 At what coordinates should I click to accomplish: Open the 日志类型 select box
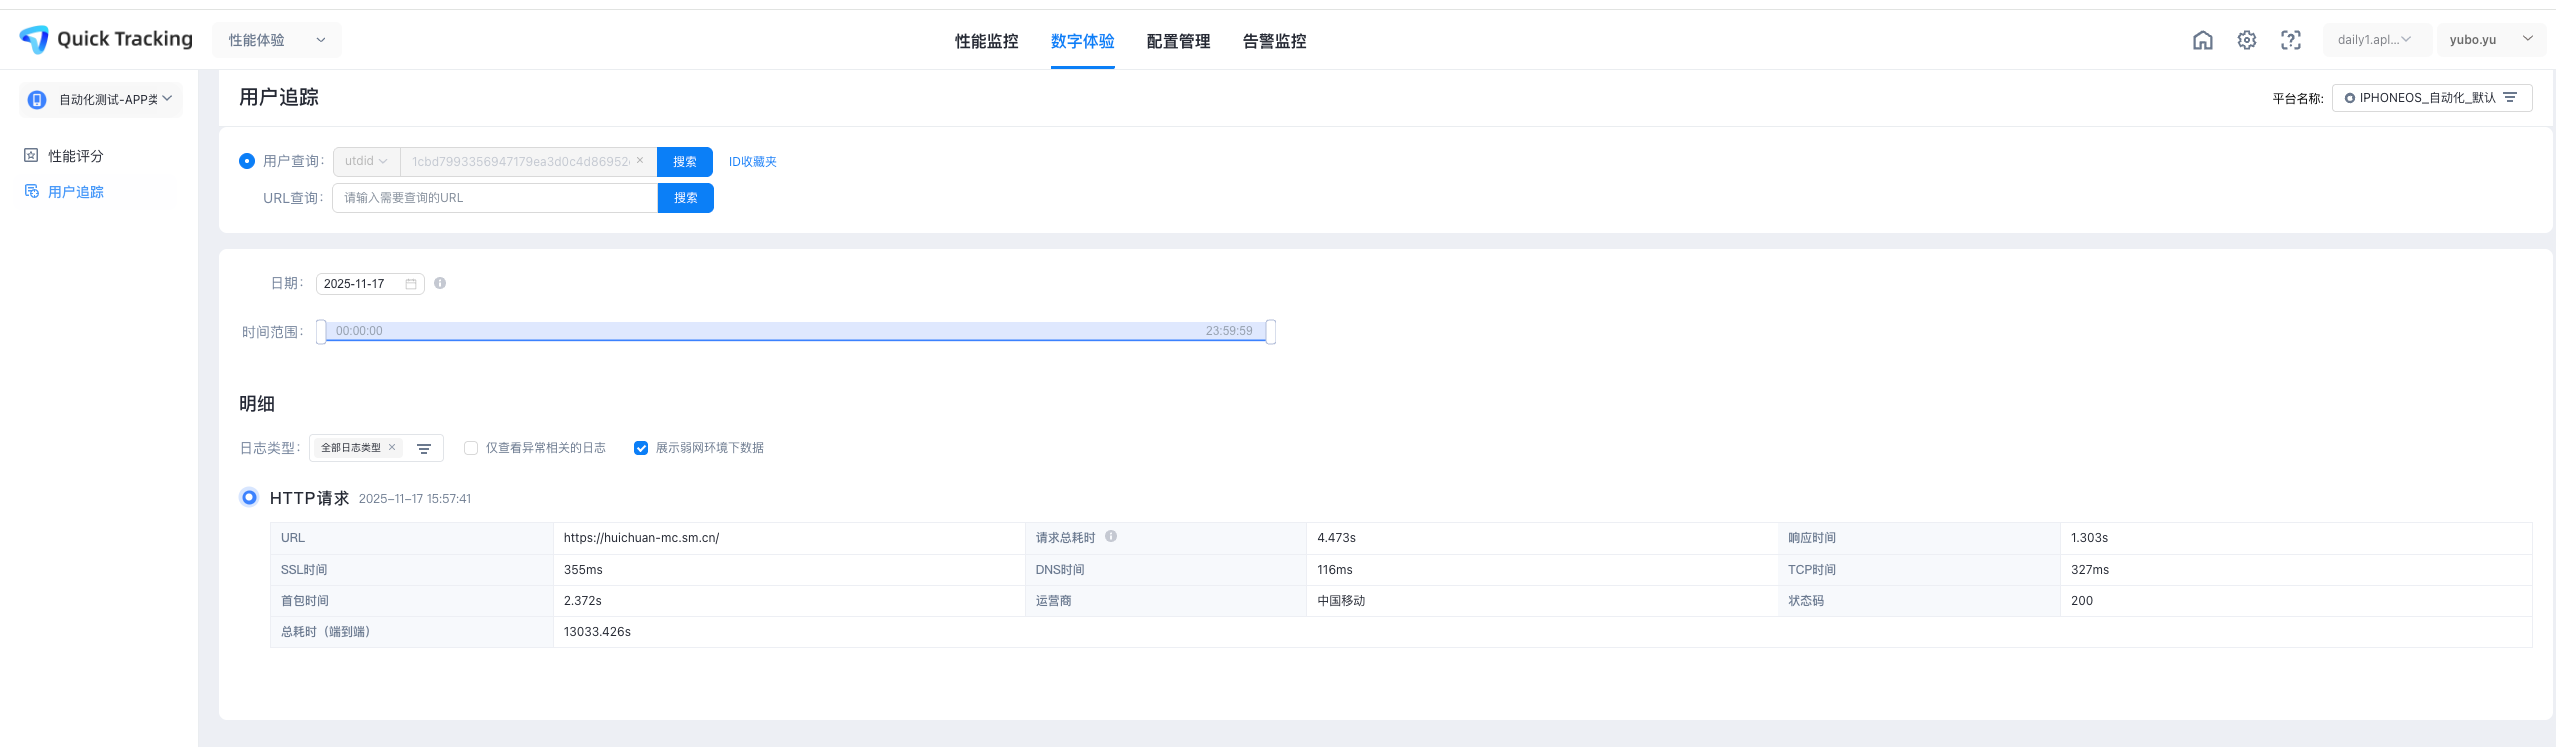tap(376, 448)
